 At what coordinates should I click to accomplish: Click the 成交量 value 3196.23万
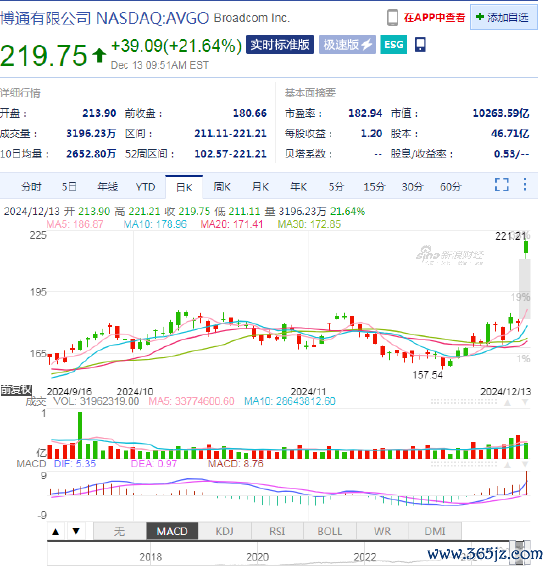pyautogui.click(x=91, y=134)
